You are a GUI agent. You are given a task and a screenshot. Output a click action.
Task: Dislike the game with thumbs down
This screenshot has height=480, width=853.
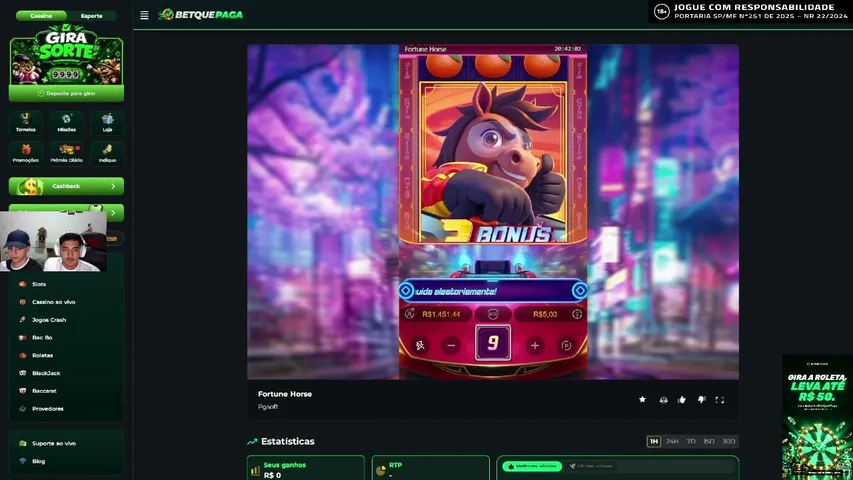(701, 399)
